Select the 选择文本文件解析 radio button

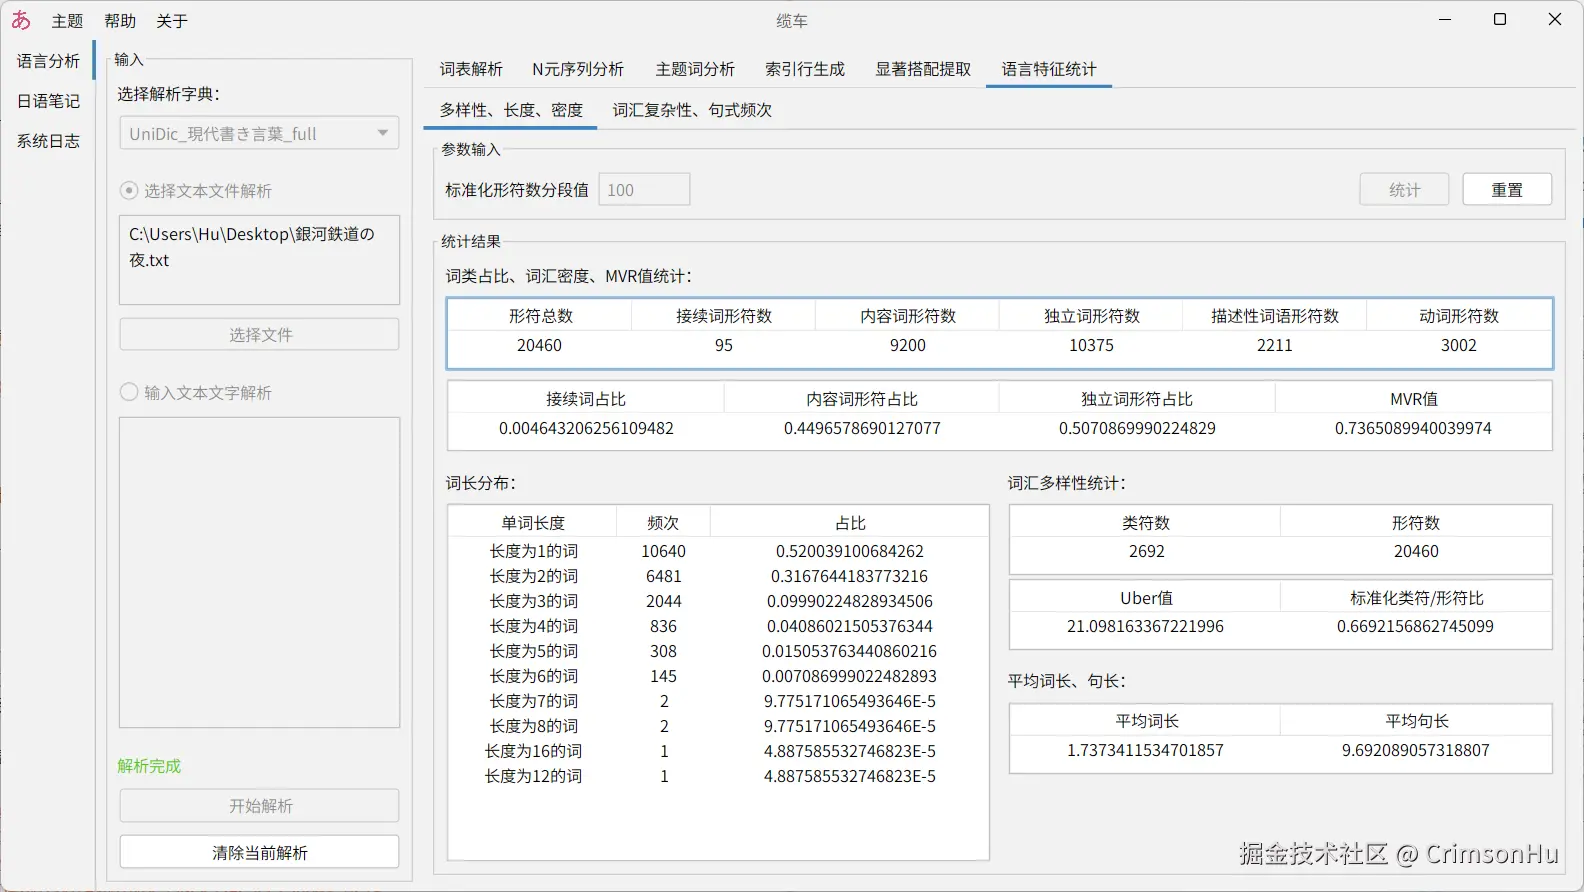[x=129, y=190]
